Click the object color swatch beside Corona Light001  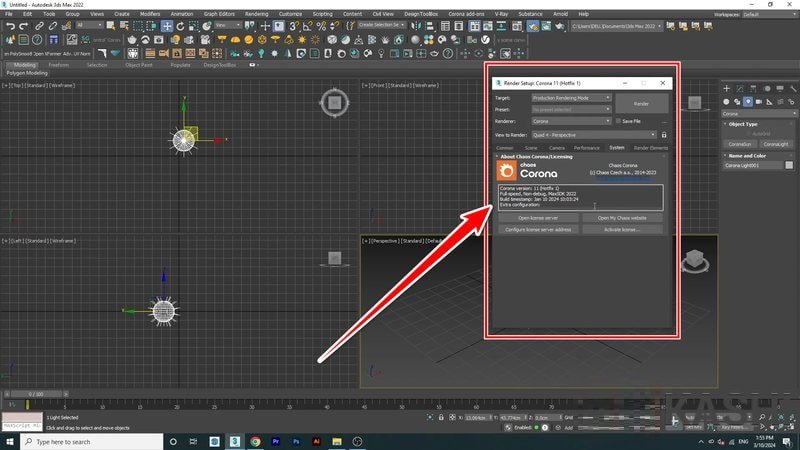pyautogui.click(x=789, y=165)
